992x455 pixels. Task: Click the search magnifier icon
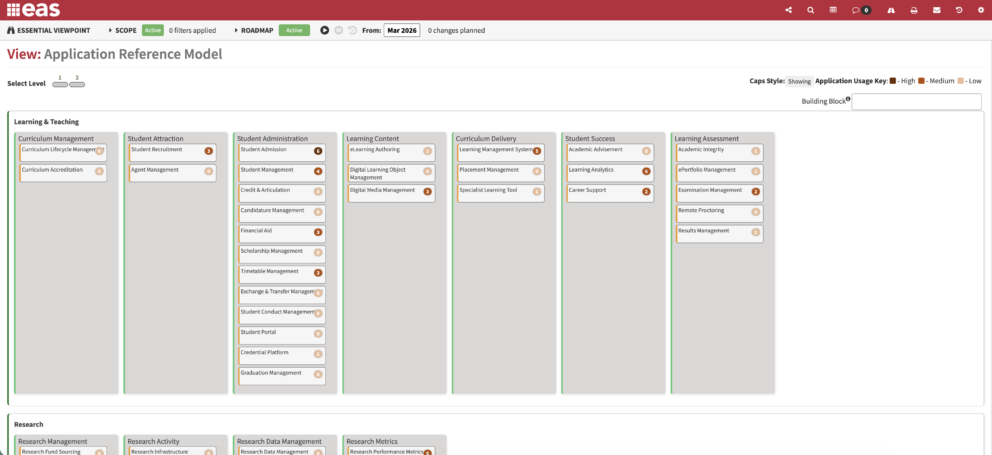(x=810, y=10)
